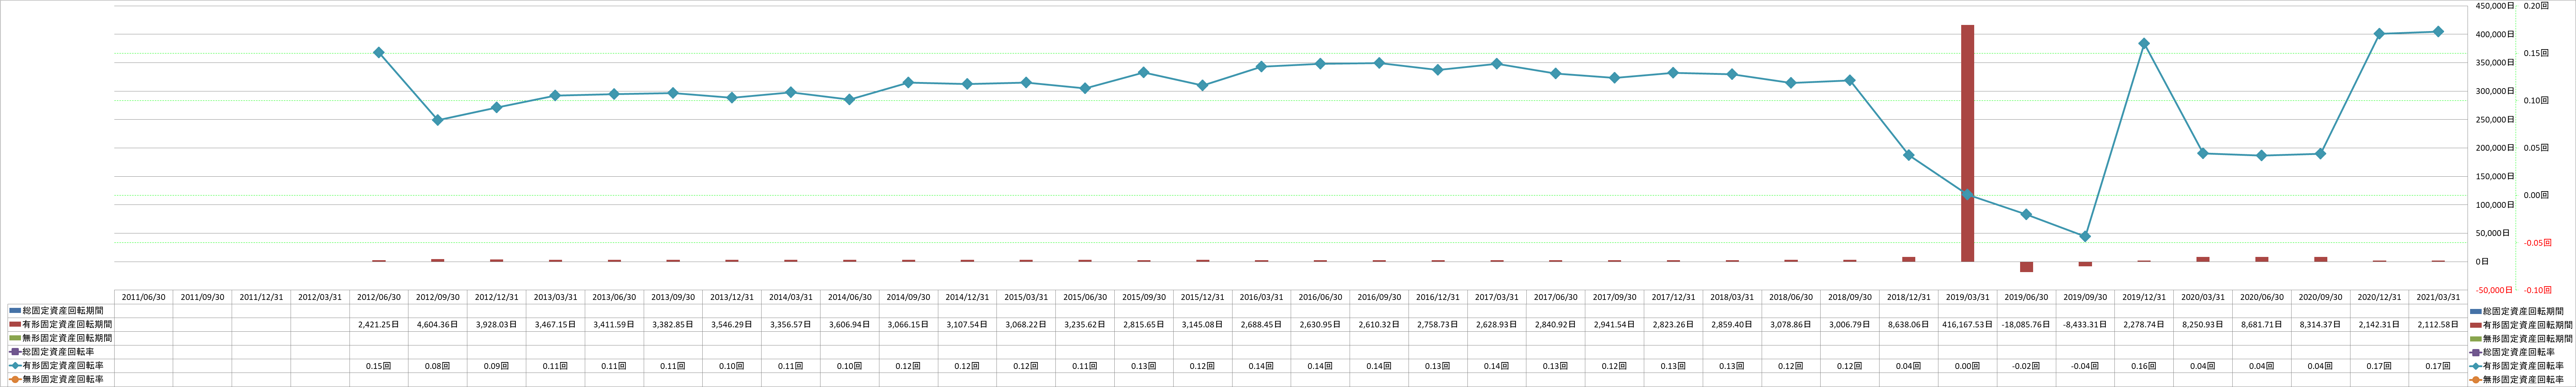Click the 2,610.32日 cell
The width and height of the screenshot is (2576, 387).
point(1379,325)
